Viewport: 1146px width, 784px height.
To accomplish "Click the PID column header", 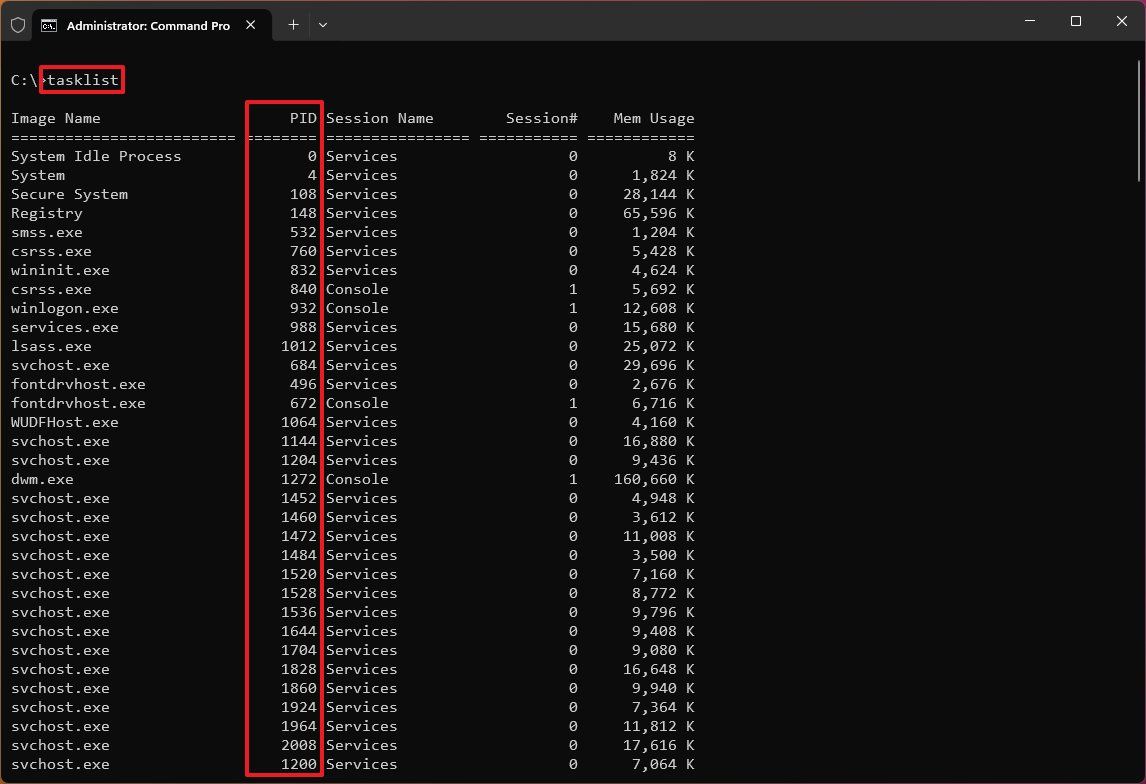I will point(303,117).
